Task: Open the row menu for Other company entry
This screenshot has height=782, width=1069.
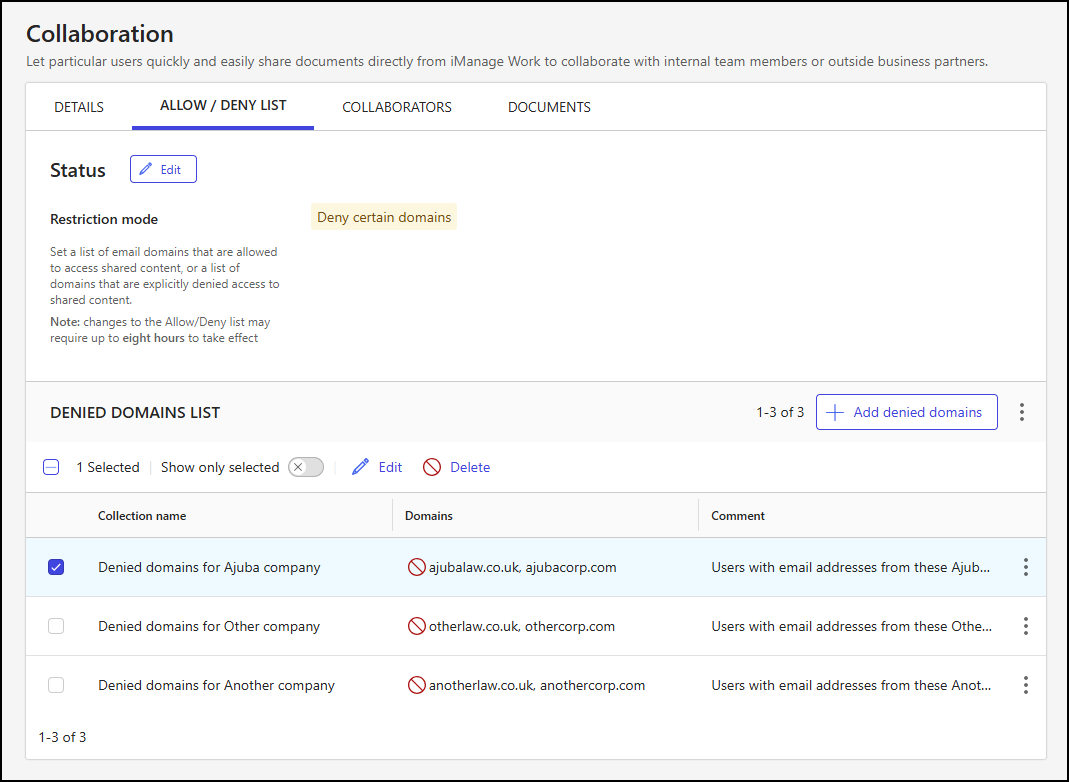Action: (x=1025, y=626)
